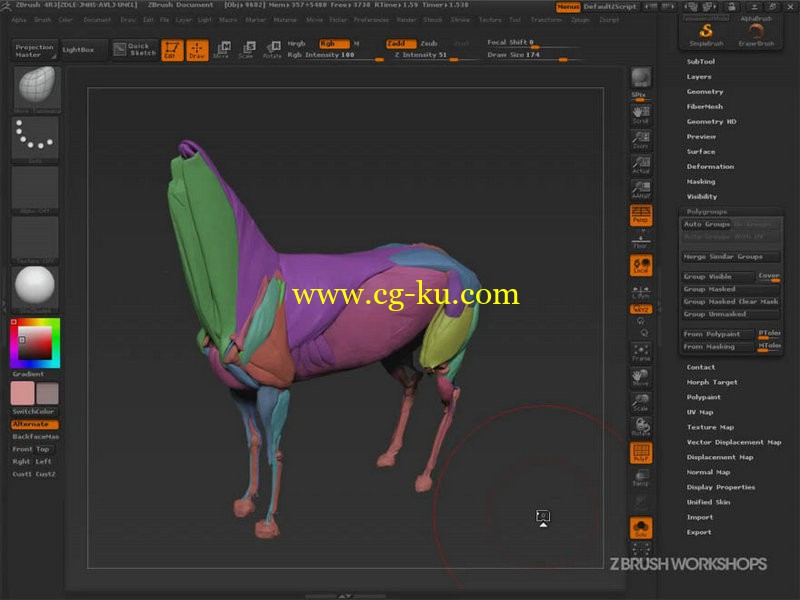Select the Move mode icon in top shelf

click(222, 50)
